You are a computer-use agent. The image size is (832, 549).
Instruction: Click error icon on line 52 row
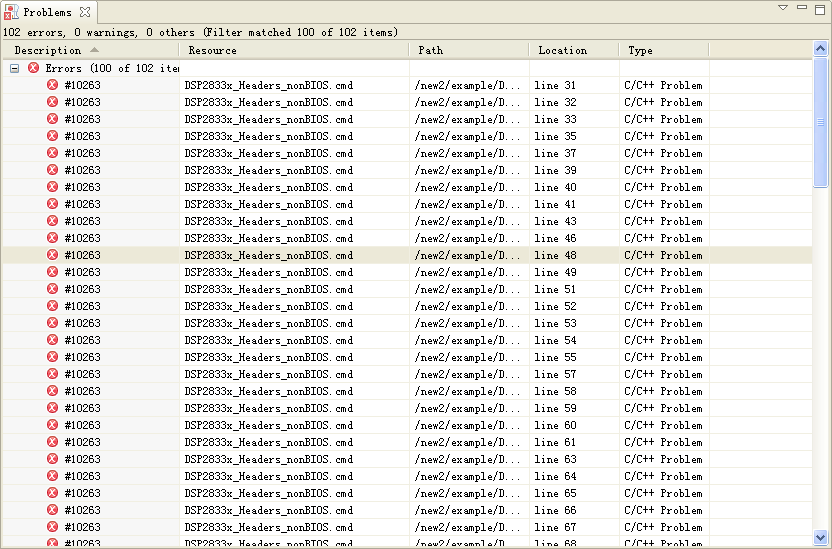53,306
